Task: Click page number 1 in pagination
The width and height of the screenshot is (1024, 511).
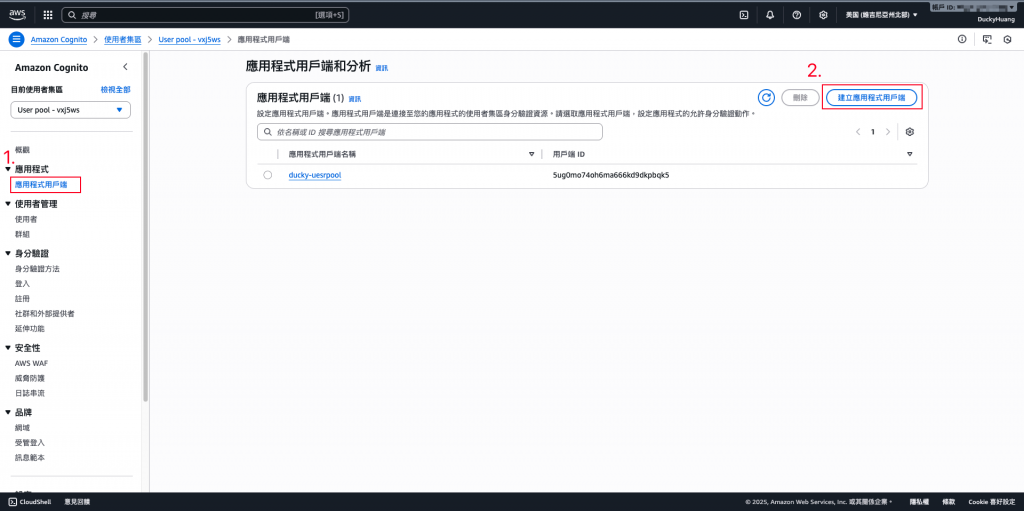Action: [872, 131]
